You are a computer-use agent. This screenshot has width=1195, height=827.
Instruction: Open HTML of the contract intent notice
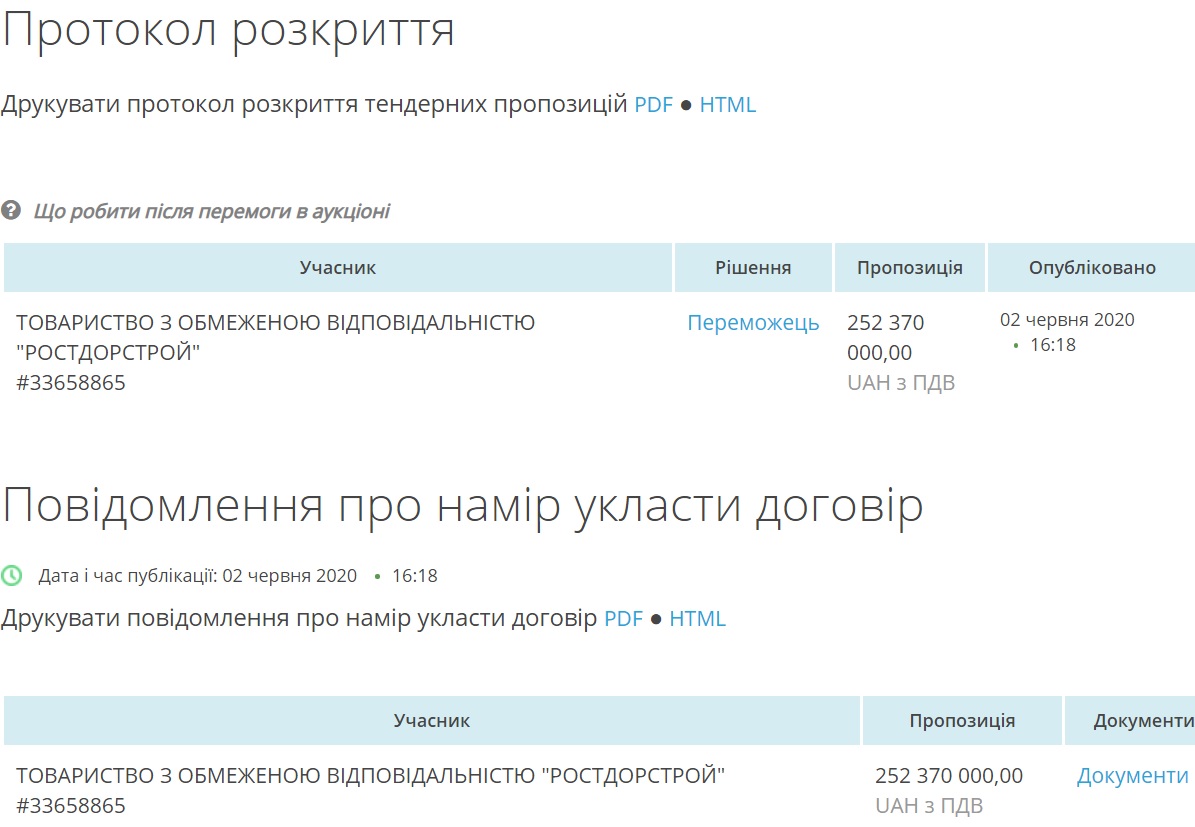click(x=697, y=618)
